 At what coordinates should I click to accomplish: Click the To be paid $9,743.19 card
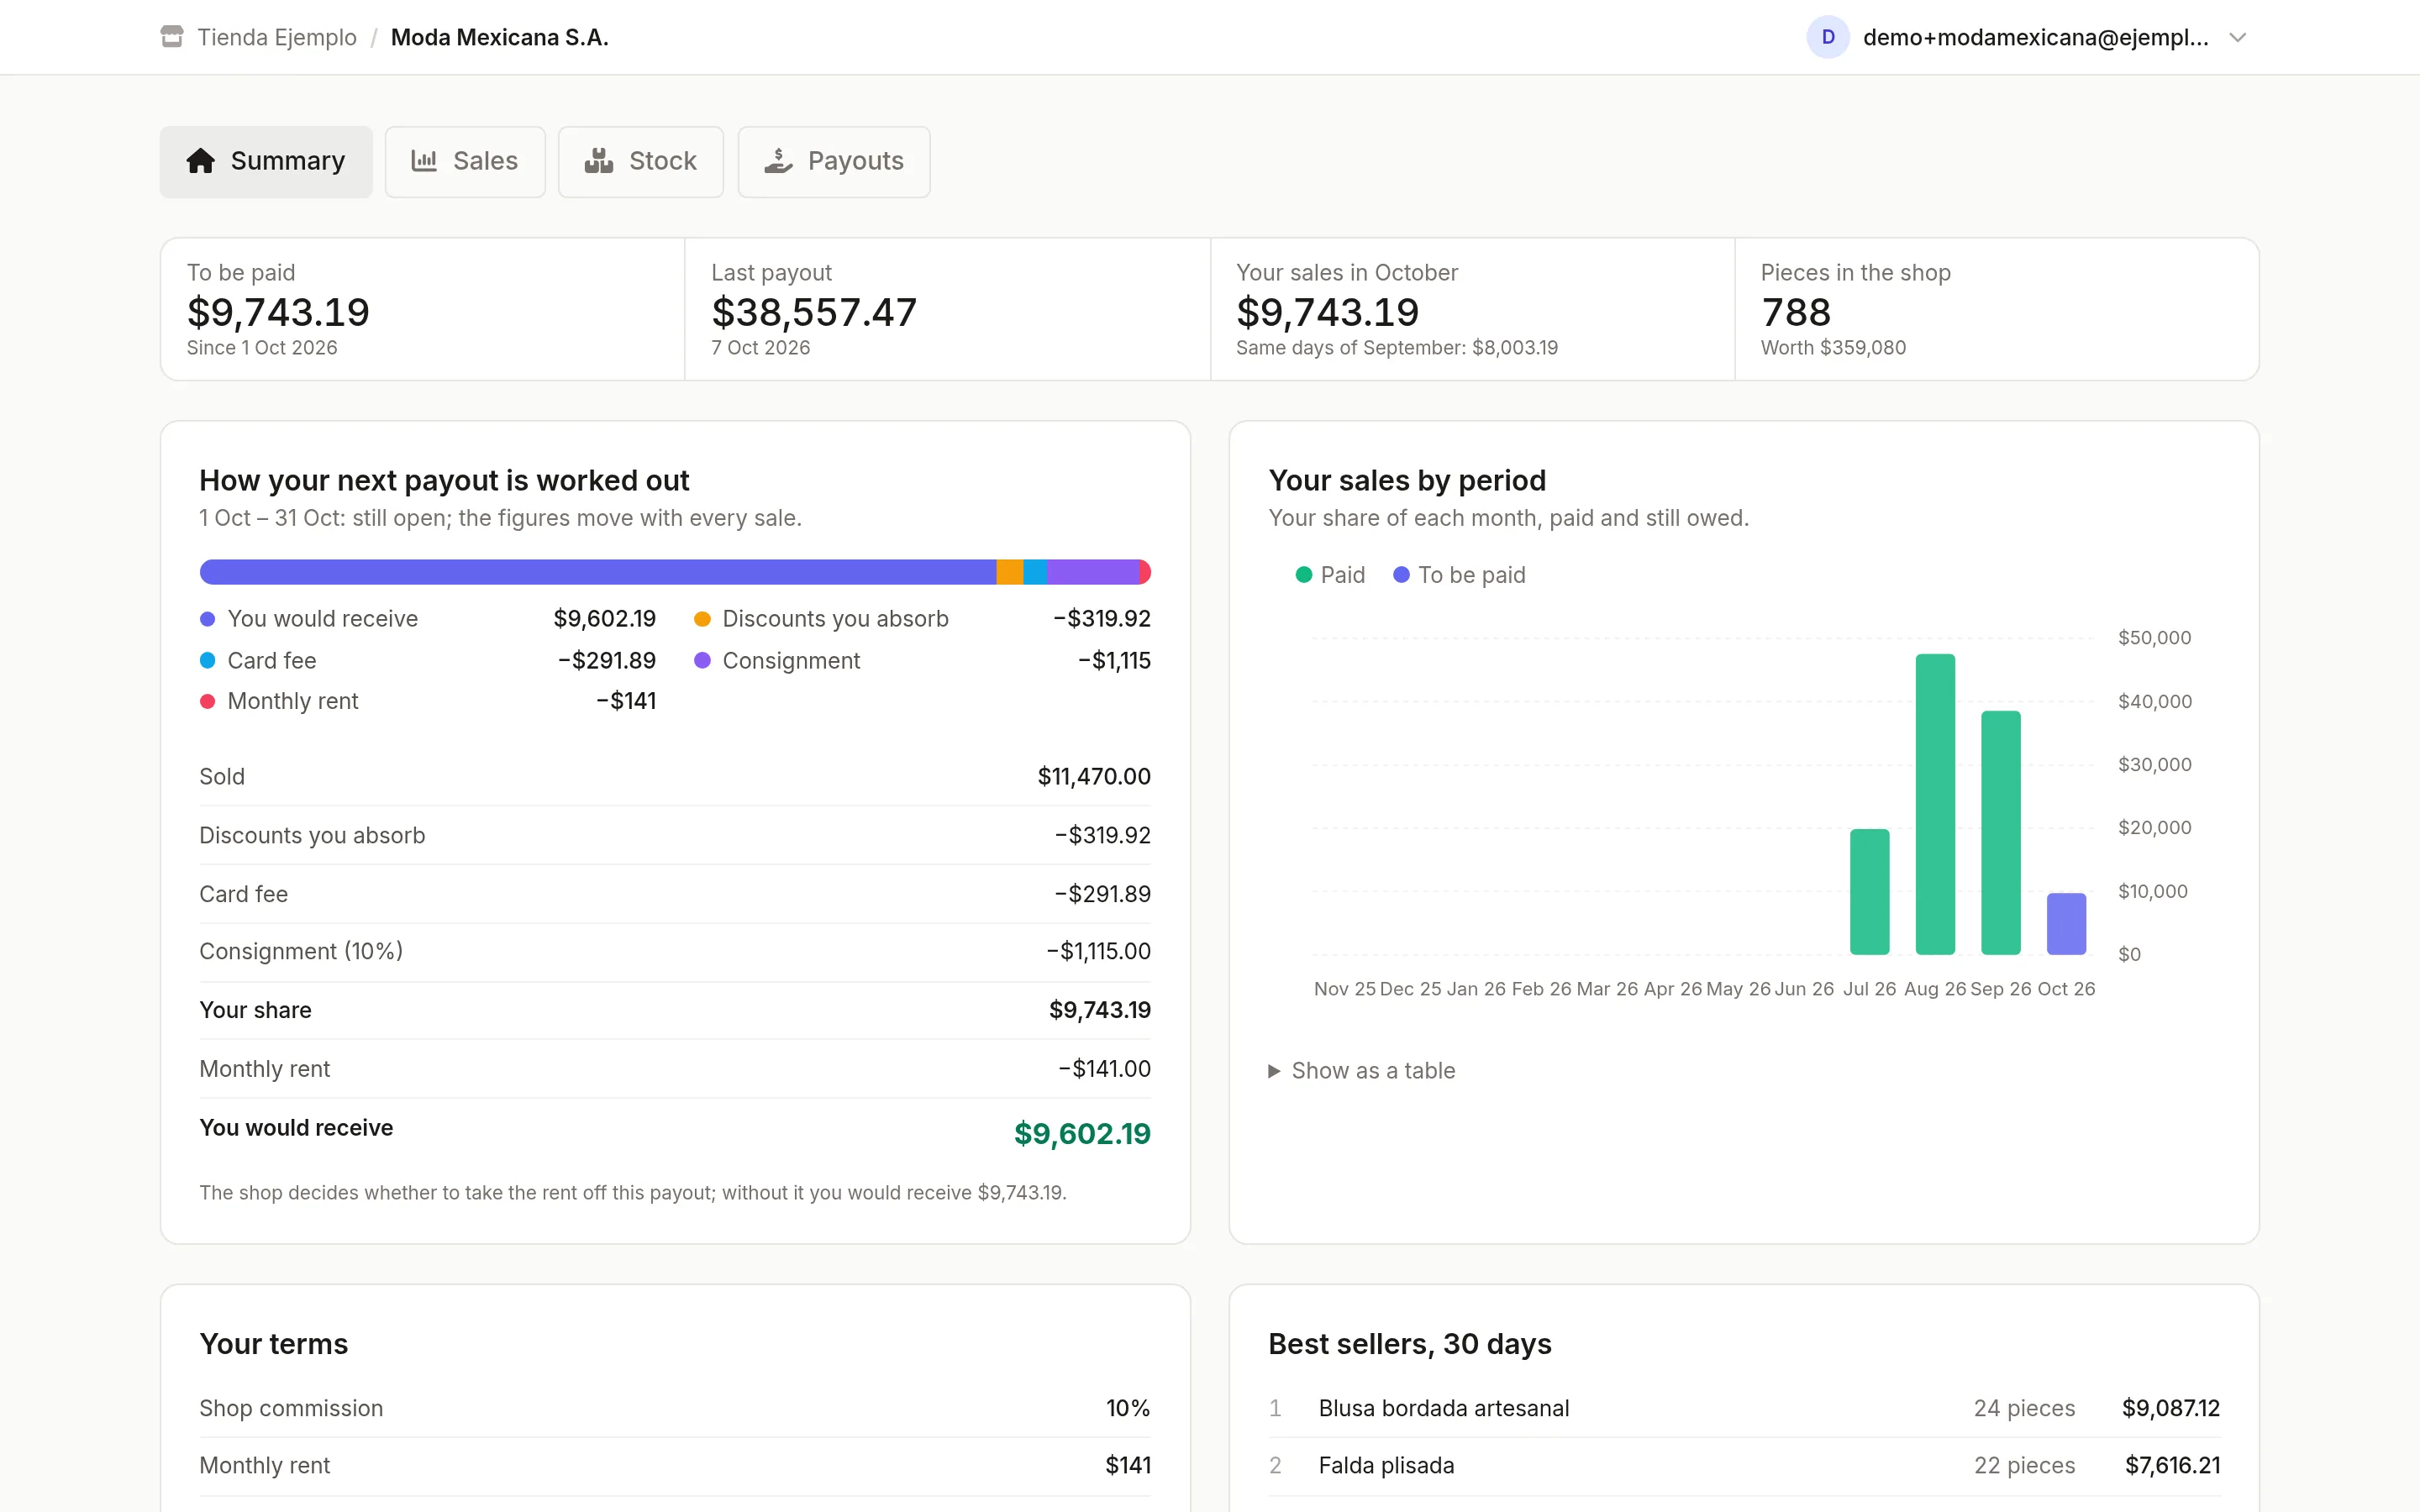[423, 309]
